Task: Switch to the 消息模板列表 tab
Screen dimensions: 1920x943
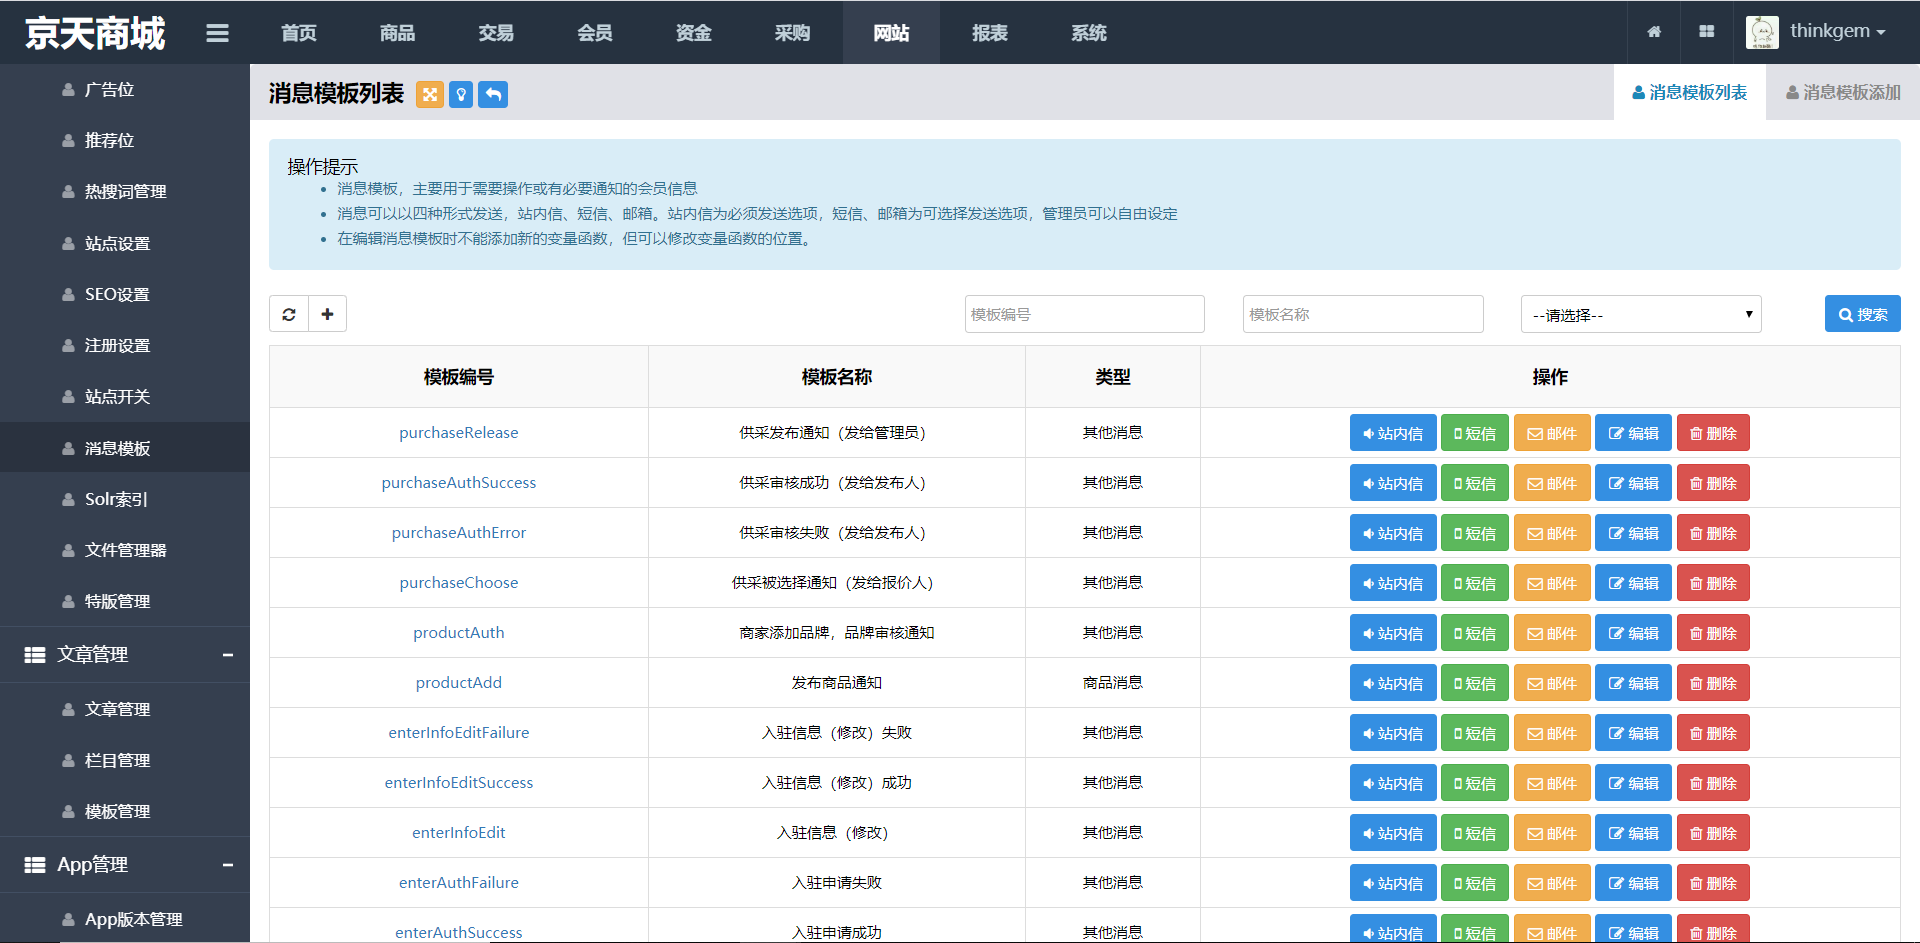Action: point(1690,92)
